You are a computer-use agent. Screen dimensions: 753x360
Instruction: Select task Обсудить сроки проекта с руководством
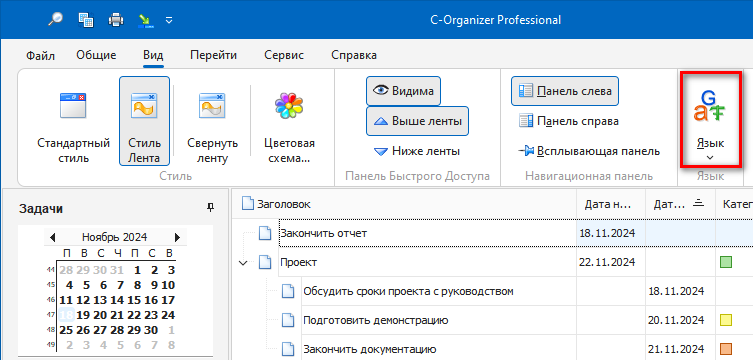pyautogui.click(x=408, y=291)
